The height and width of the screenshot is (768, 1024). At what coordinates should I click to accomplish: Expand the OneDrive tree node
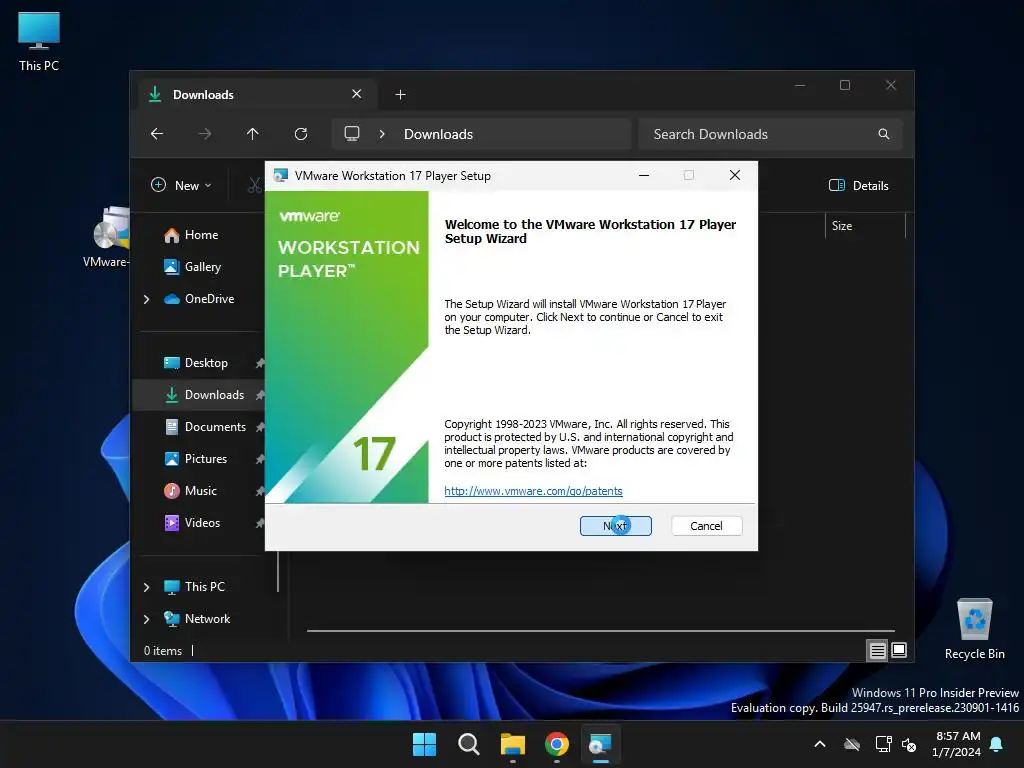[x=147, y=299]
